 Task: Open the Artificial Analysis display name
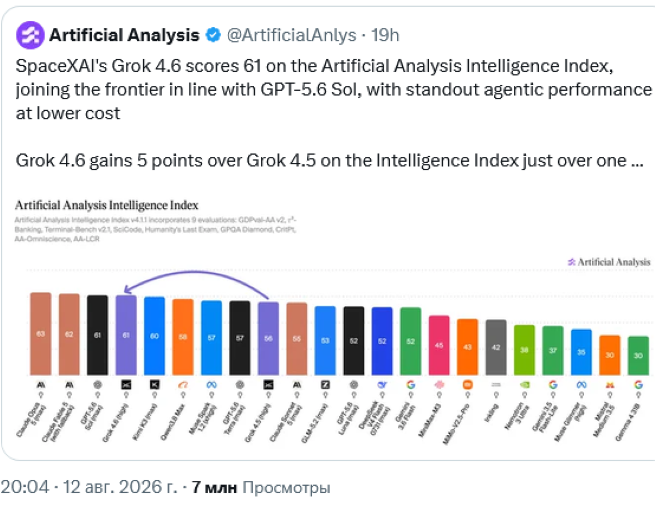tap(124, 35)
